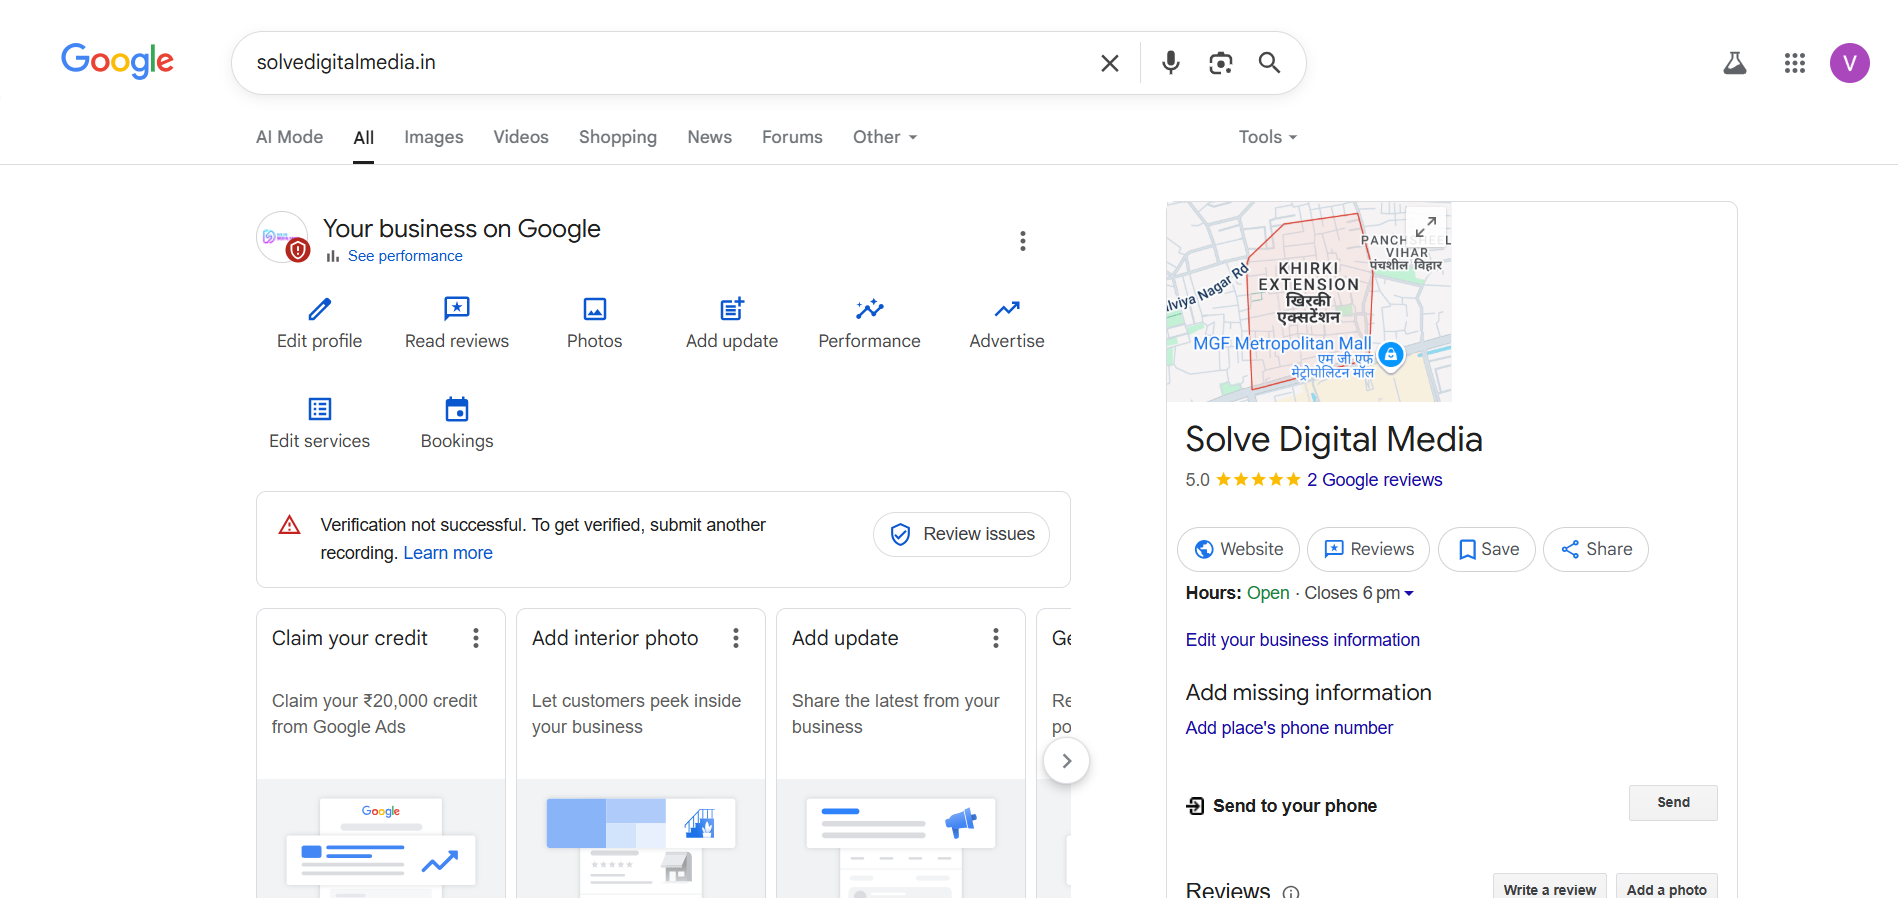Click the Google logo
This screenshot has height=898, width=1898.
tap(117, 61)
